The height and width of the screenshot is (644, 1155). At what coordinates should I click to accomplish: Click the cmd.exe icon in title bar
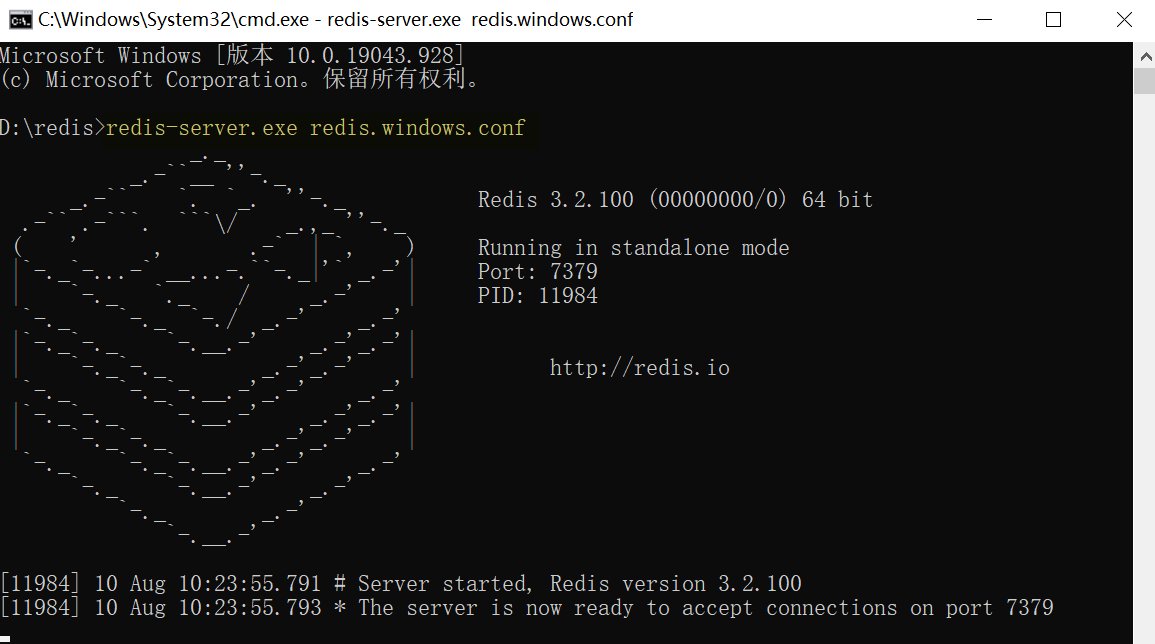coord(19,20)
